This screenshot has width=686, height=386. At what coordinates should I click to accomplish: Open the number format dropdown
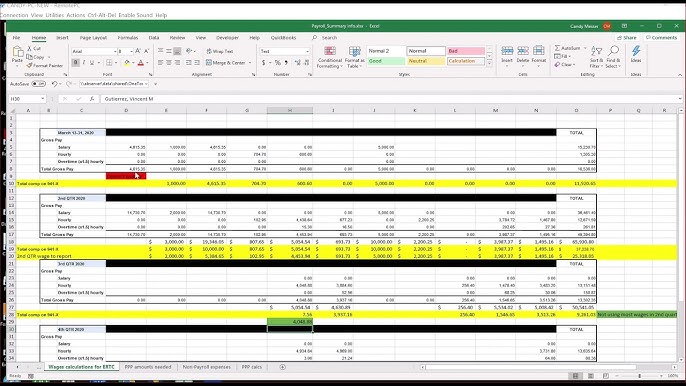point(308,51)
